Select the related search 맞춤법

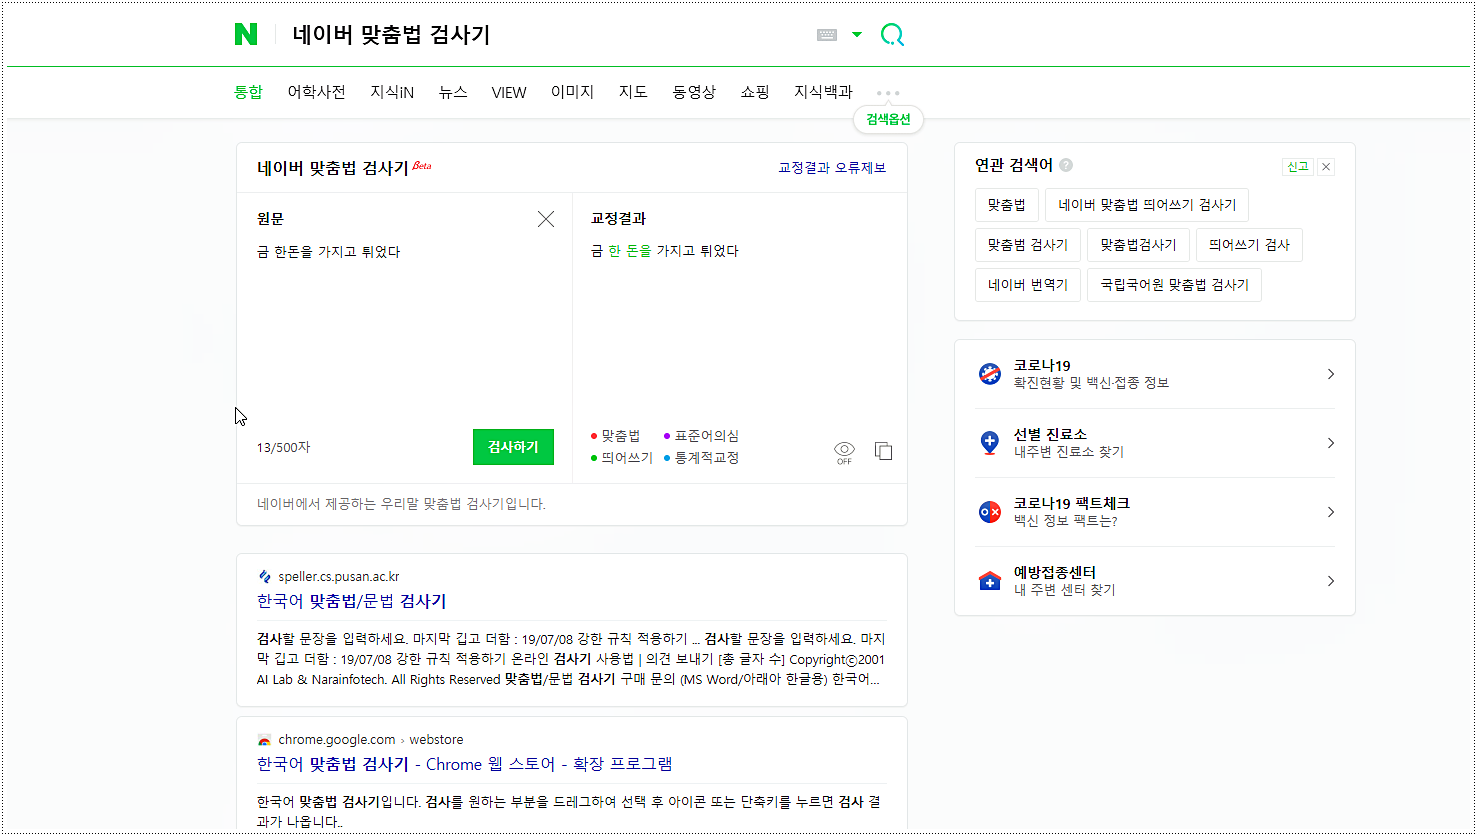1007,205
